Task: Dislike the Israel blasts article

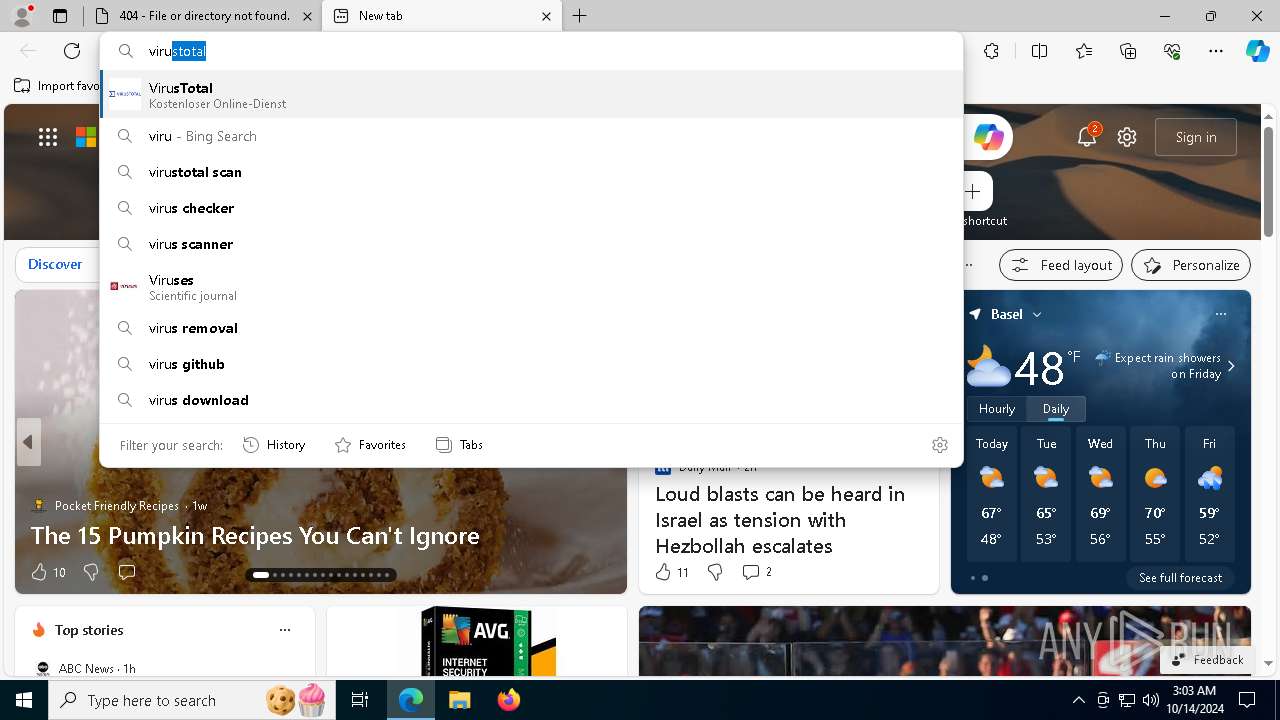Action: point(715,572)
